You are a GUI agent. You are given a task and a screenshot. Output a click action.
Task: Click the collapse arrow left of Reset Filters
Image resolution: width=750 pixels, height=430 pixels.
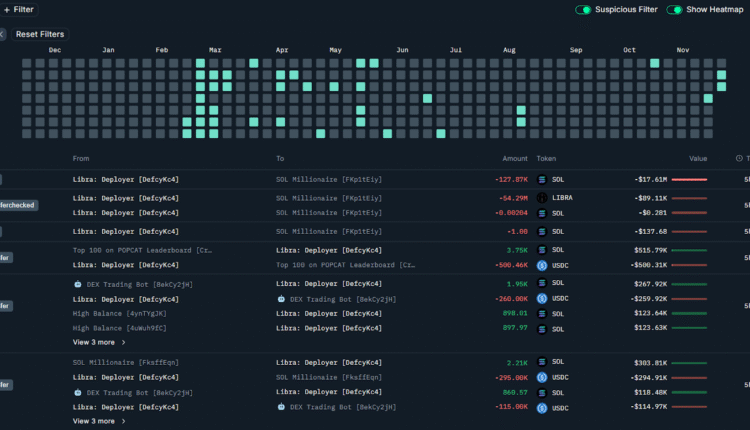2,34
